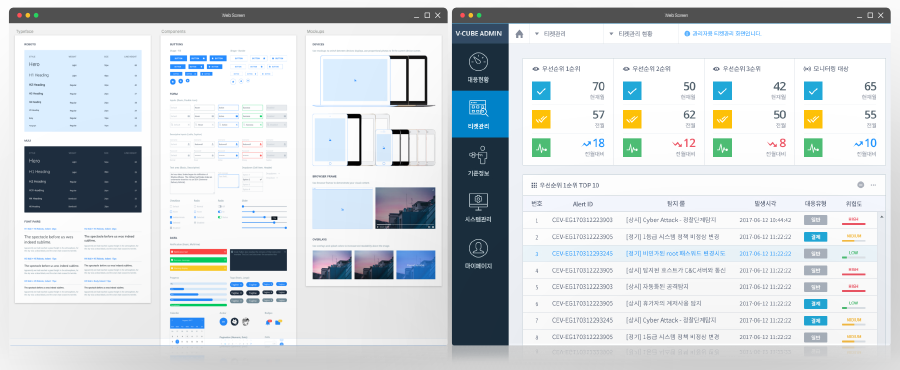The height and width of the screenshot is (370, 900).
Task: Click yellow double-check icon beside 55
Action: pos(813,119)
